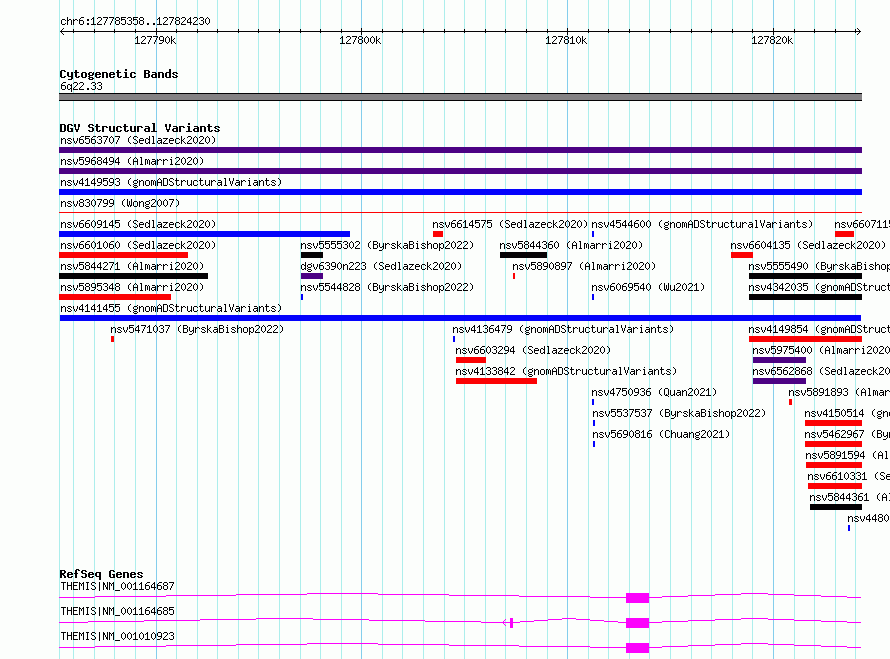Click THEMIS|NM_001010923 gene label
The image size is (890, 659).
117,636
